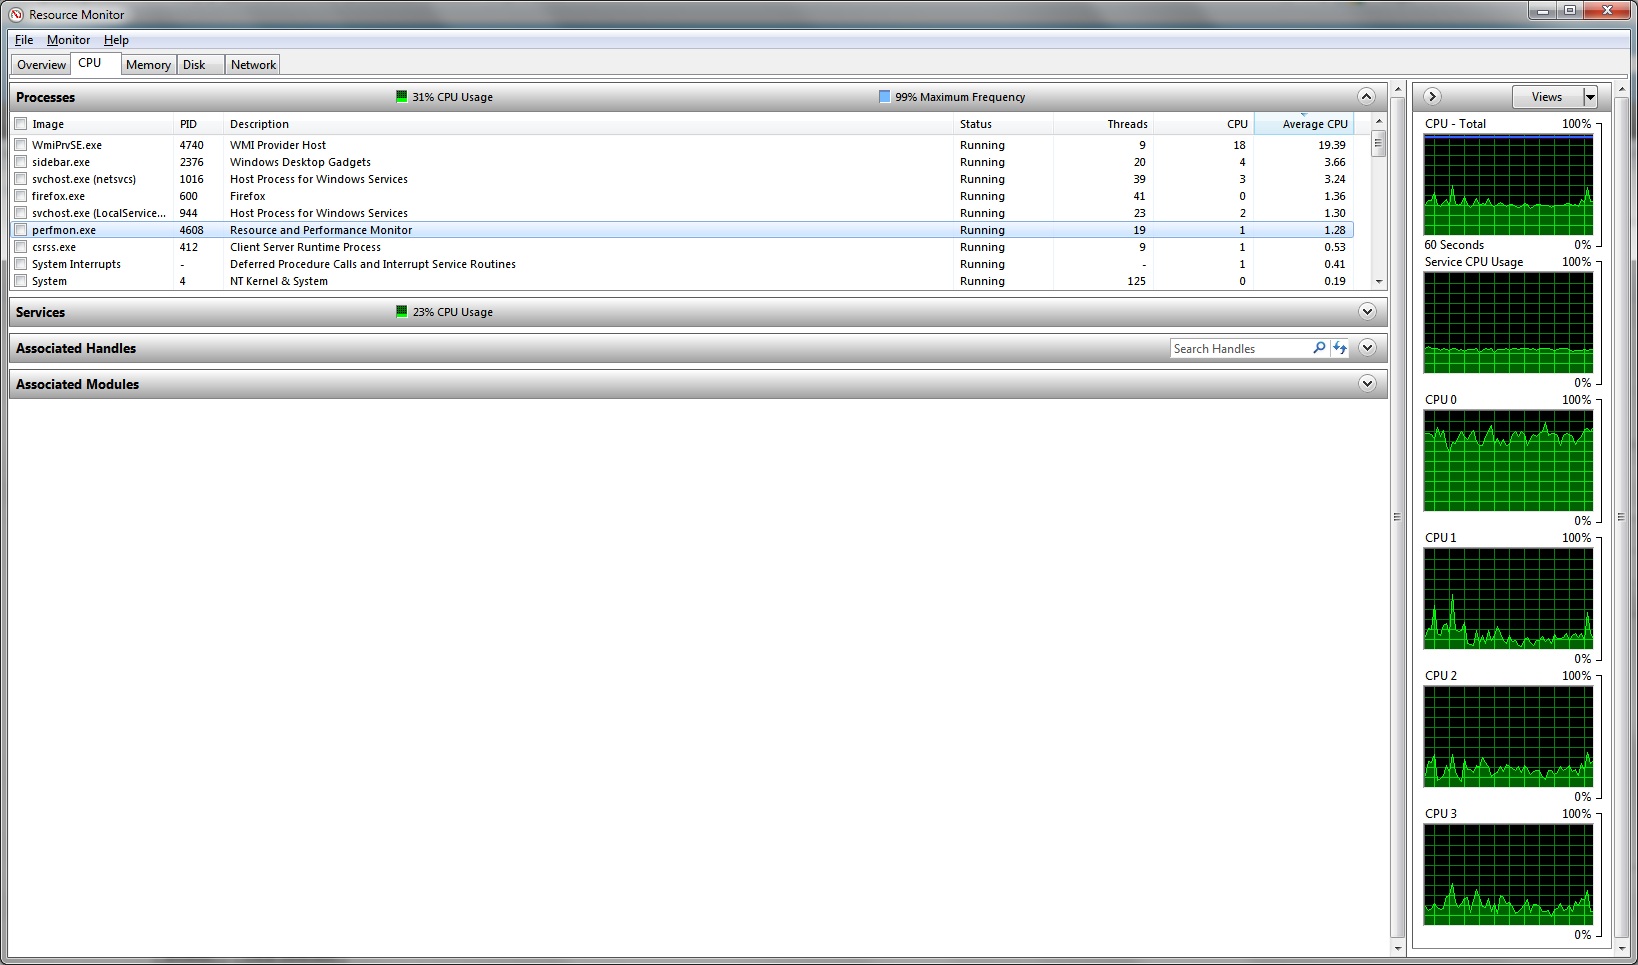Click the main pane scrollbar down arrow
This screenshot has width=1638, height=965.
[1397, 947]
